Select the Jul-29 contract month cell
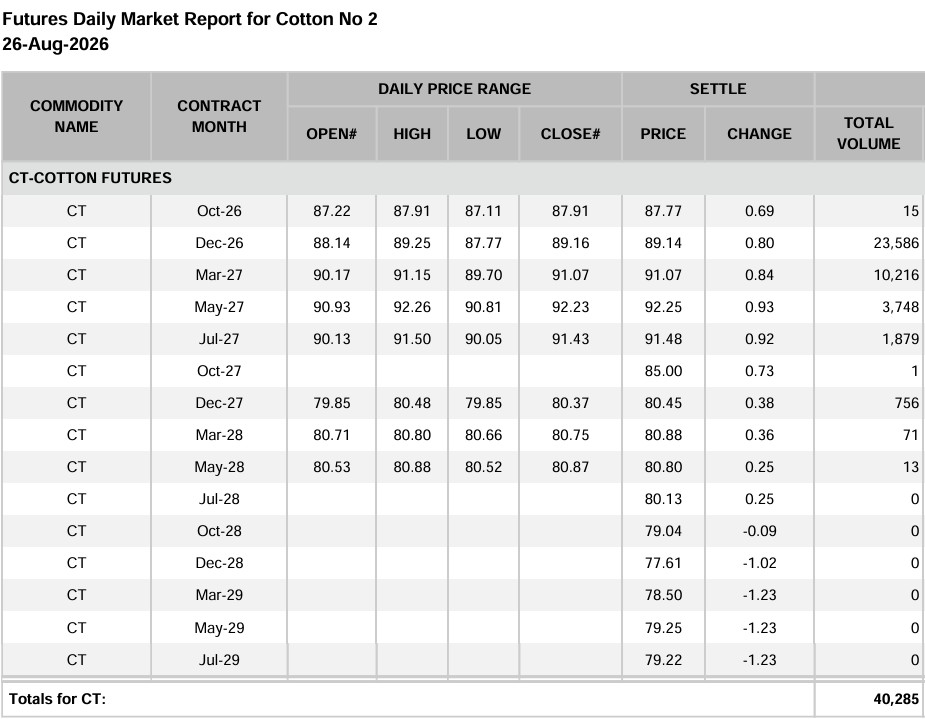Image resolution: width=925 pixels, height=719 pixels. 219,660
